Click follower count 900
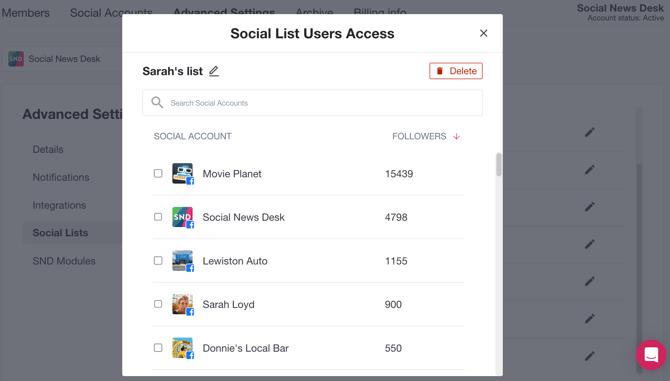 click(393, 305)
